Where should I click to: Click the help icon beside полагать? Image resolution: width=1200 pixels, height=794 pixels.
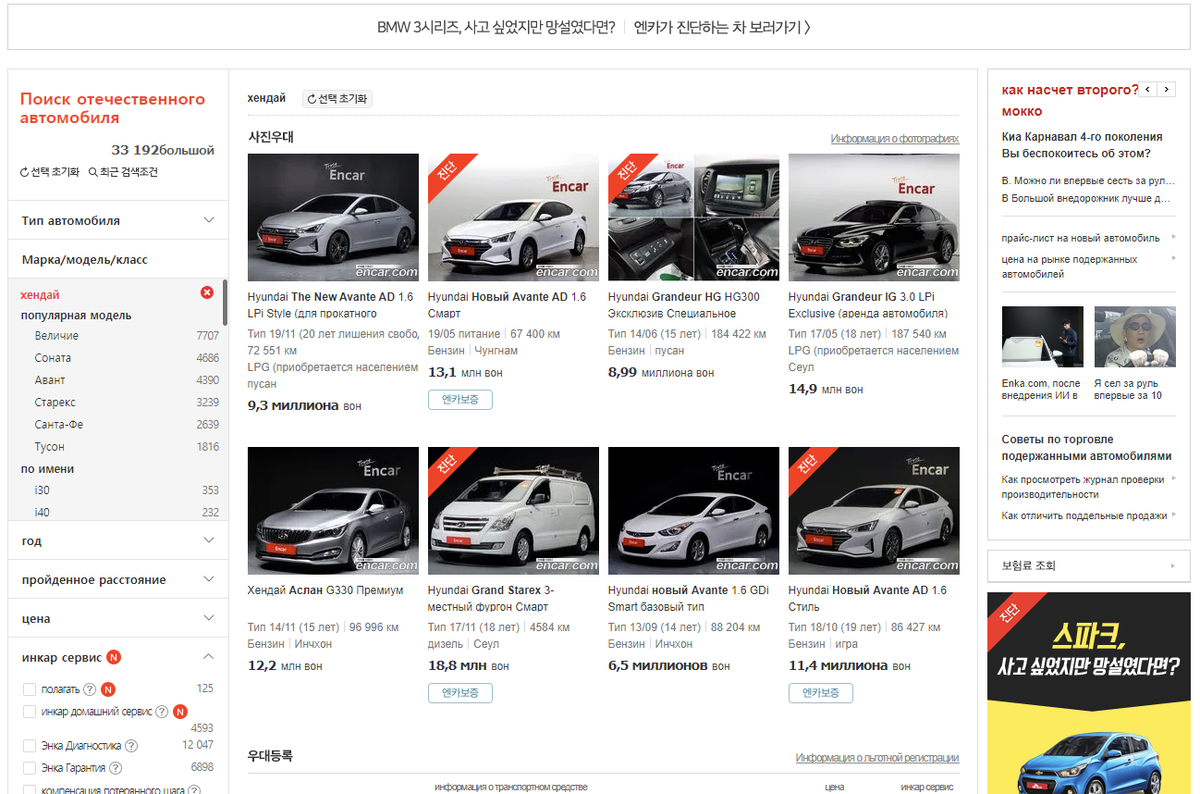pyautogui.click(x=90, y=689)
